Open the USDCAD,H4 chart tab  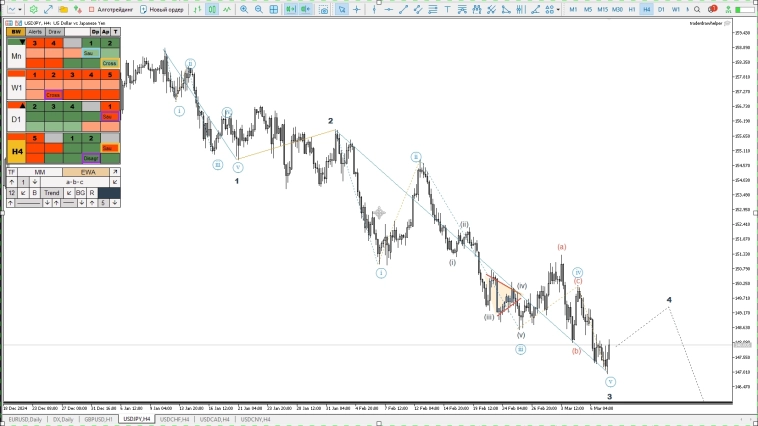pos(215,419)
